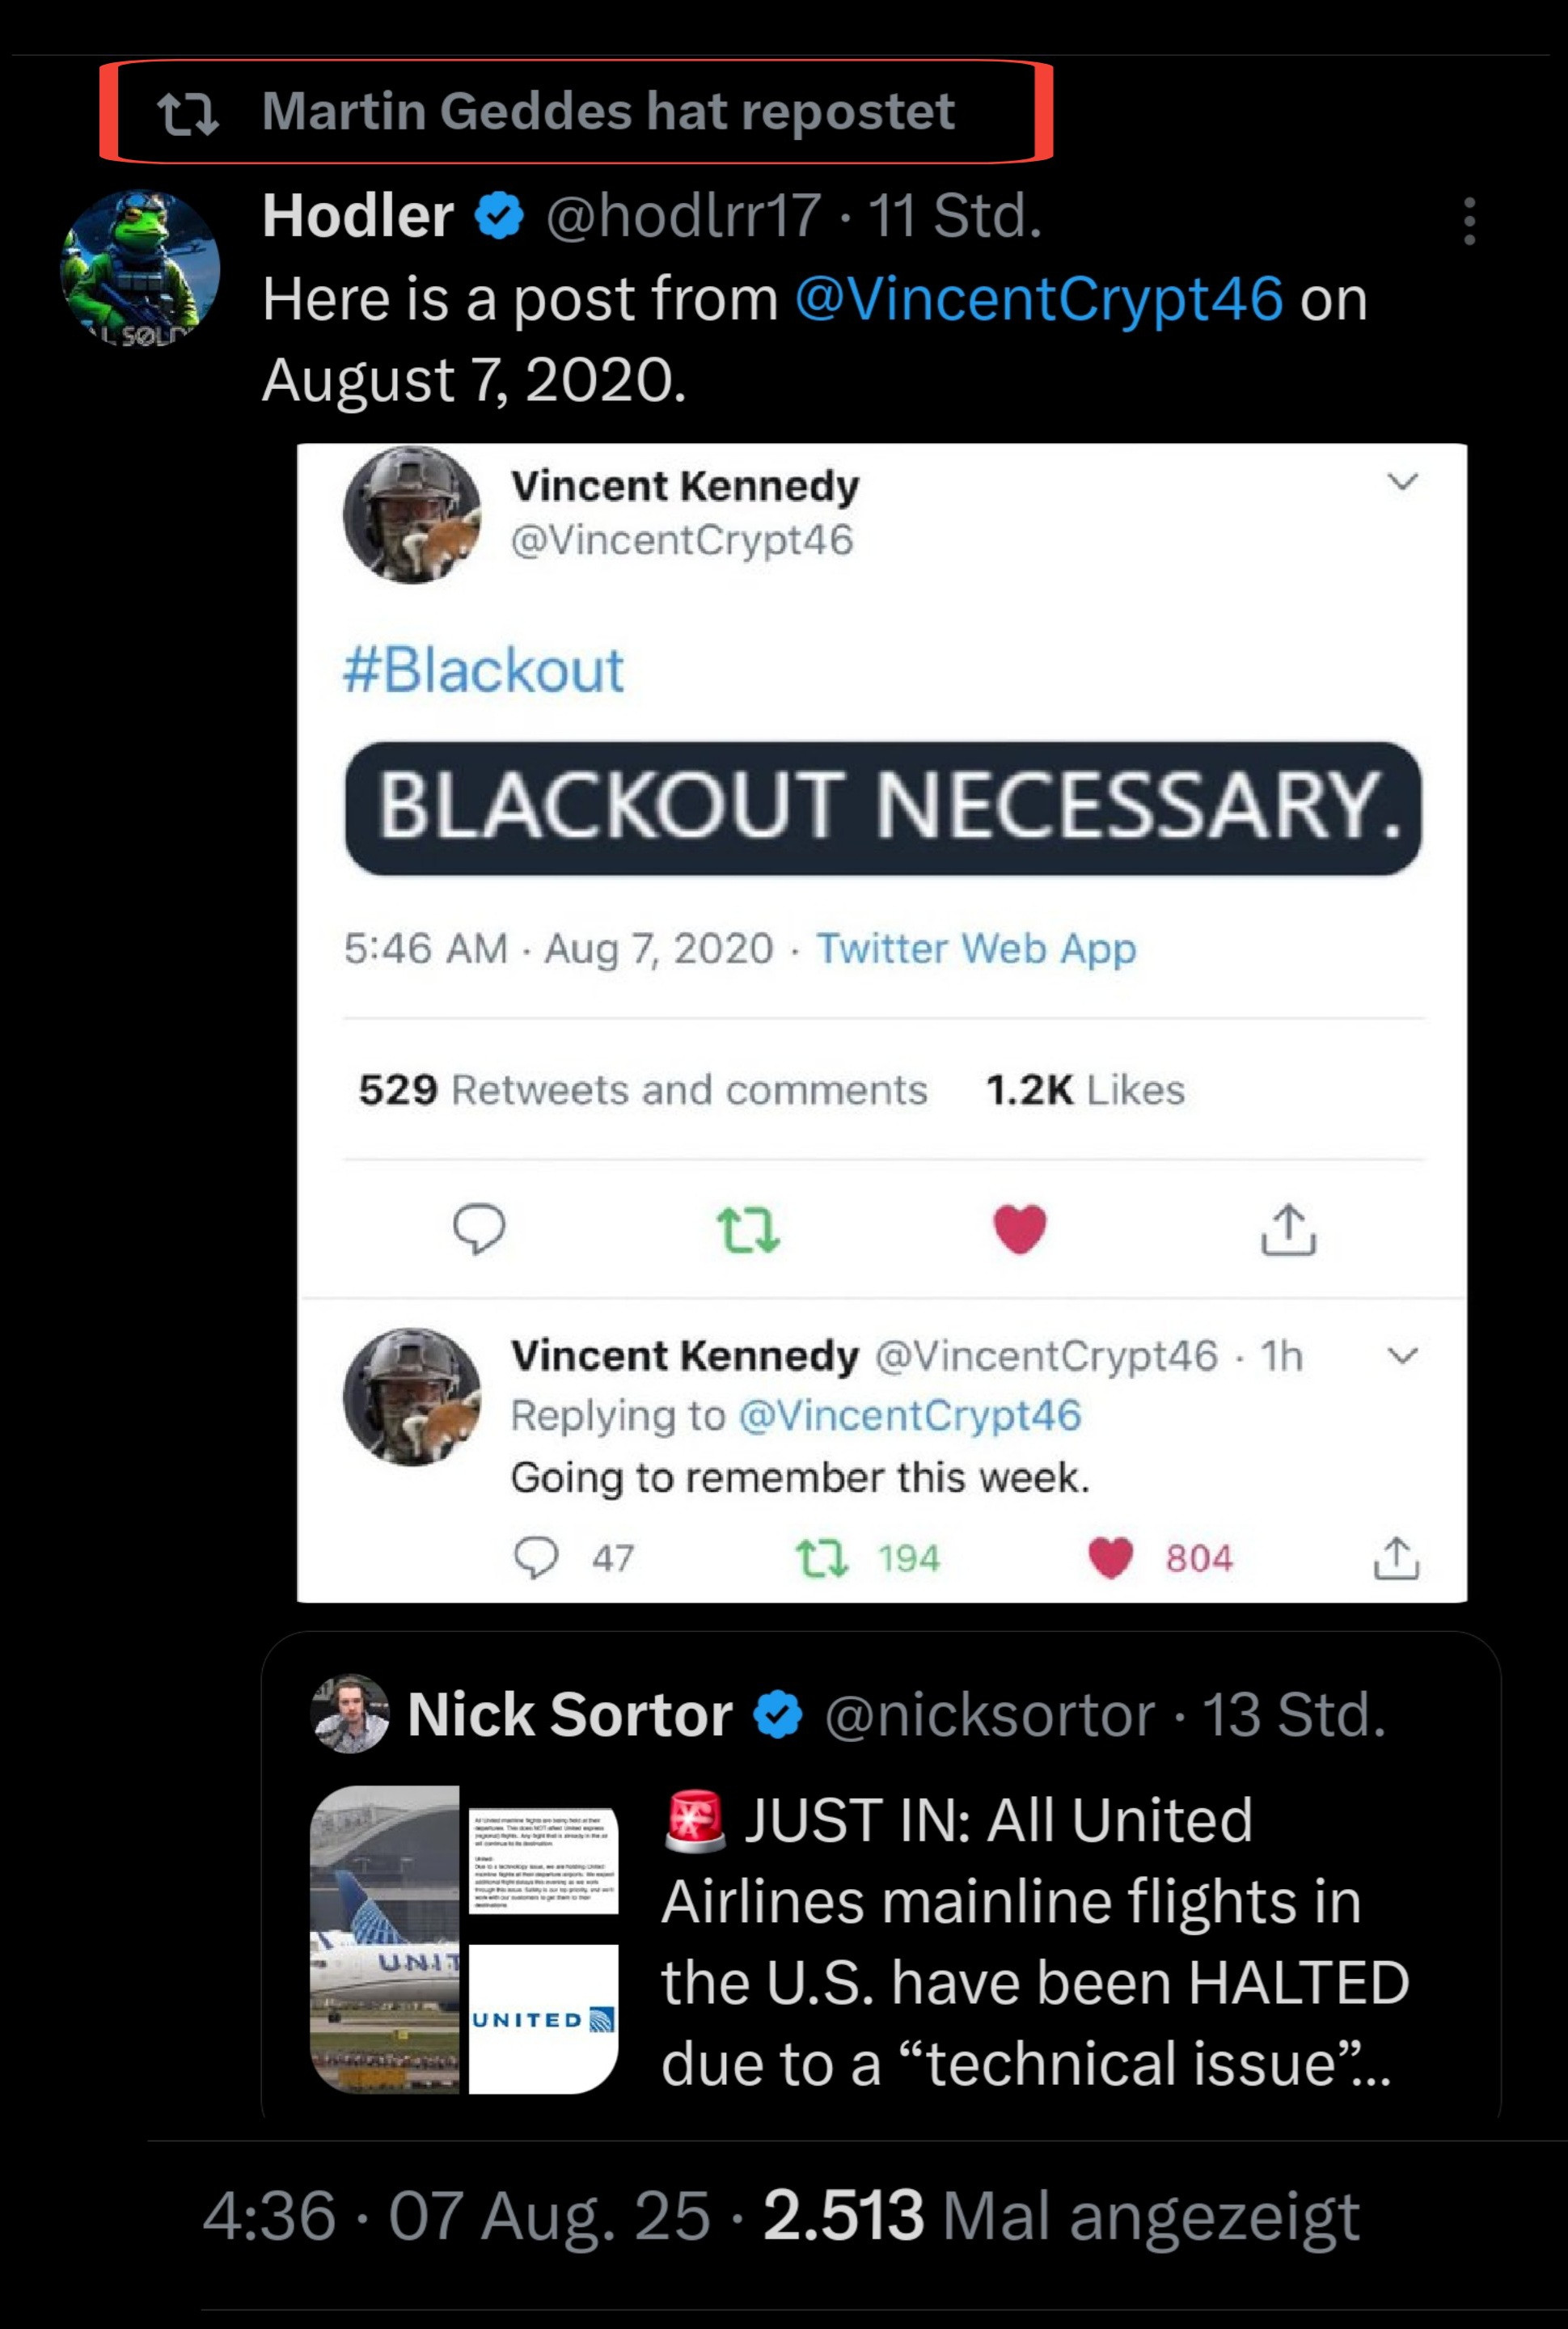The height and width of the screenshot is (2329, 1568).
Task: Click Vincent Kennedy's top profile picture
Action: (x=412, y=514)
